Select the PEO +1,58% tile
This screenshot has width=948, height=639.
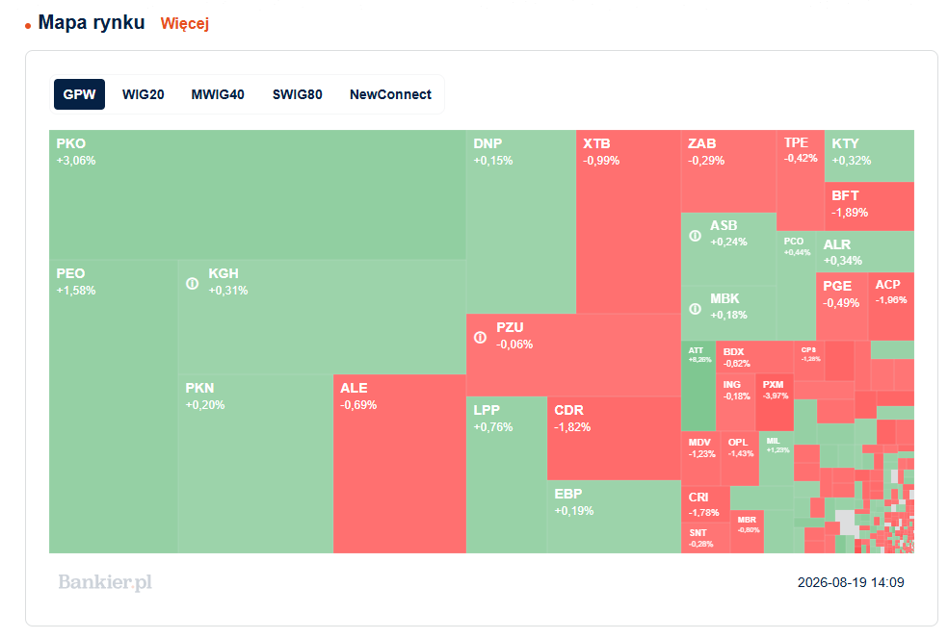click(113, 406)
